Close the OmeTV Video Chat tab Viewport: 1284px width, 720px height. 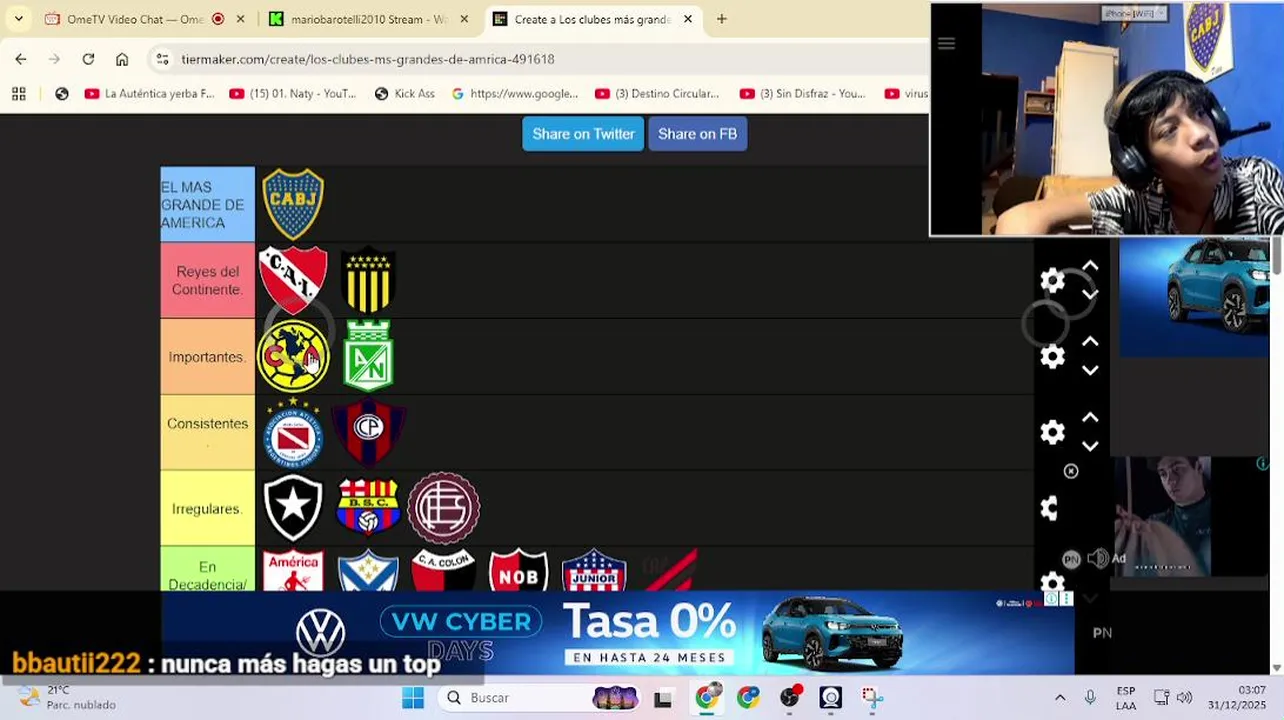point(241,19)
